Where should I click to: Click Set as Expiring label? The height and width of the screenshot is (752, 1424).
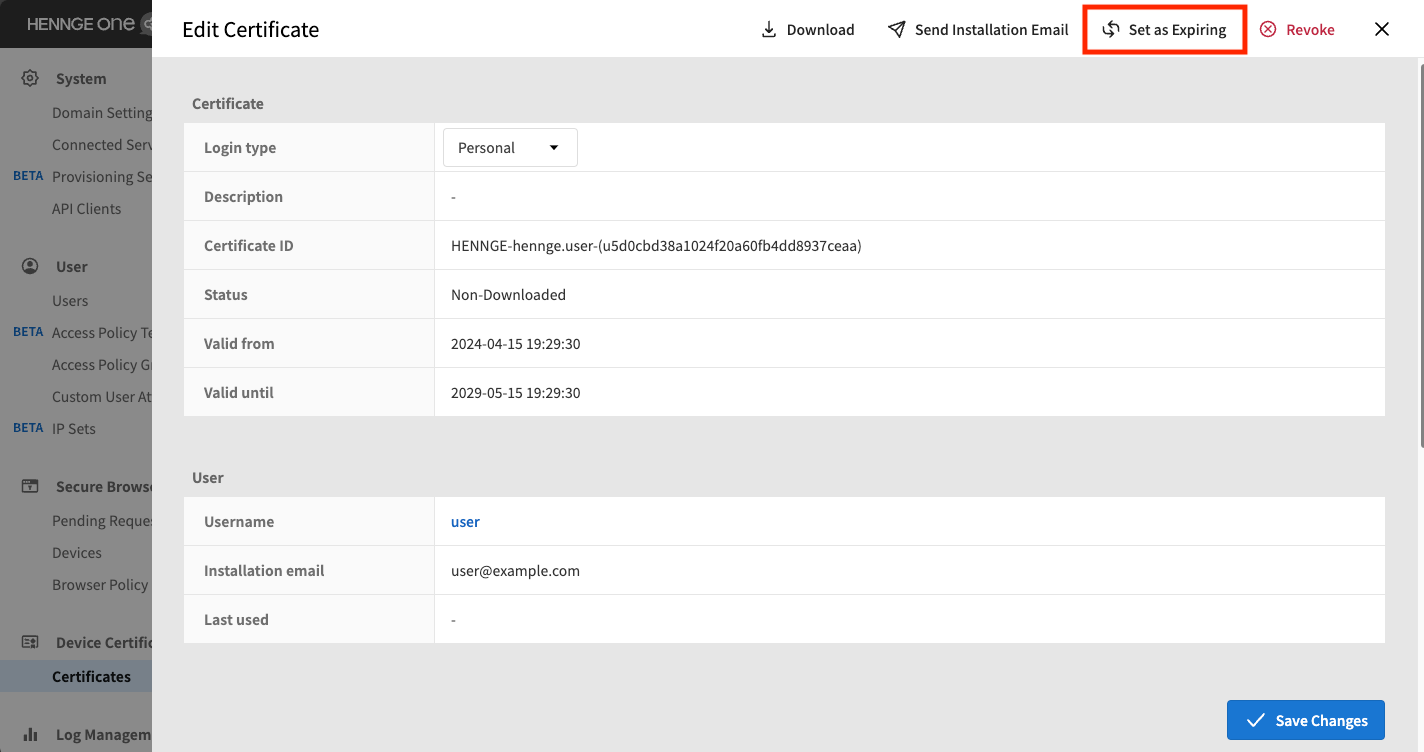click(1177, 29)
